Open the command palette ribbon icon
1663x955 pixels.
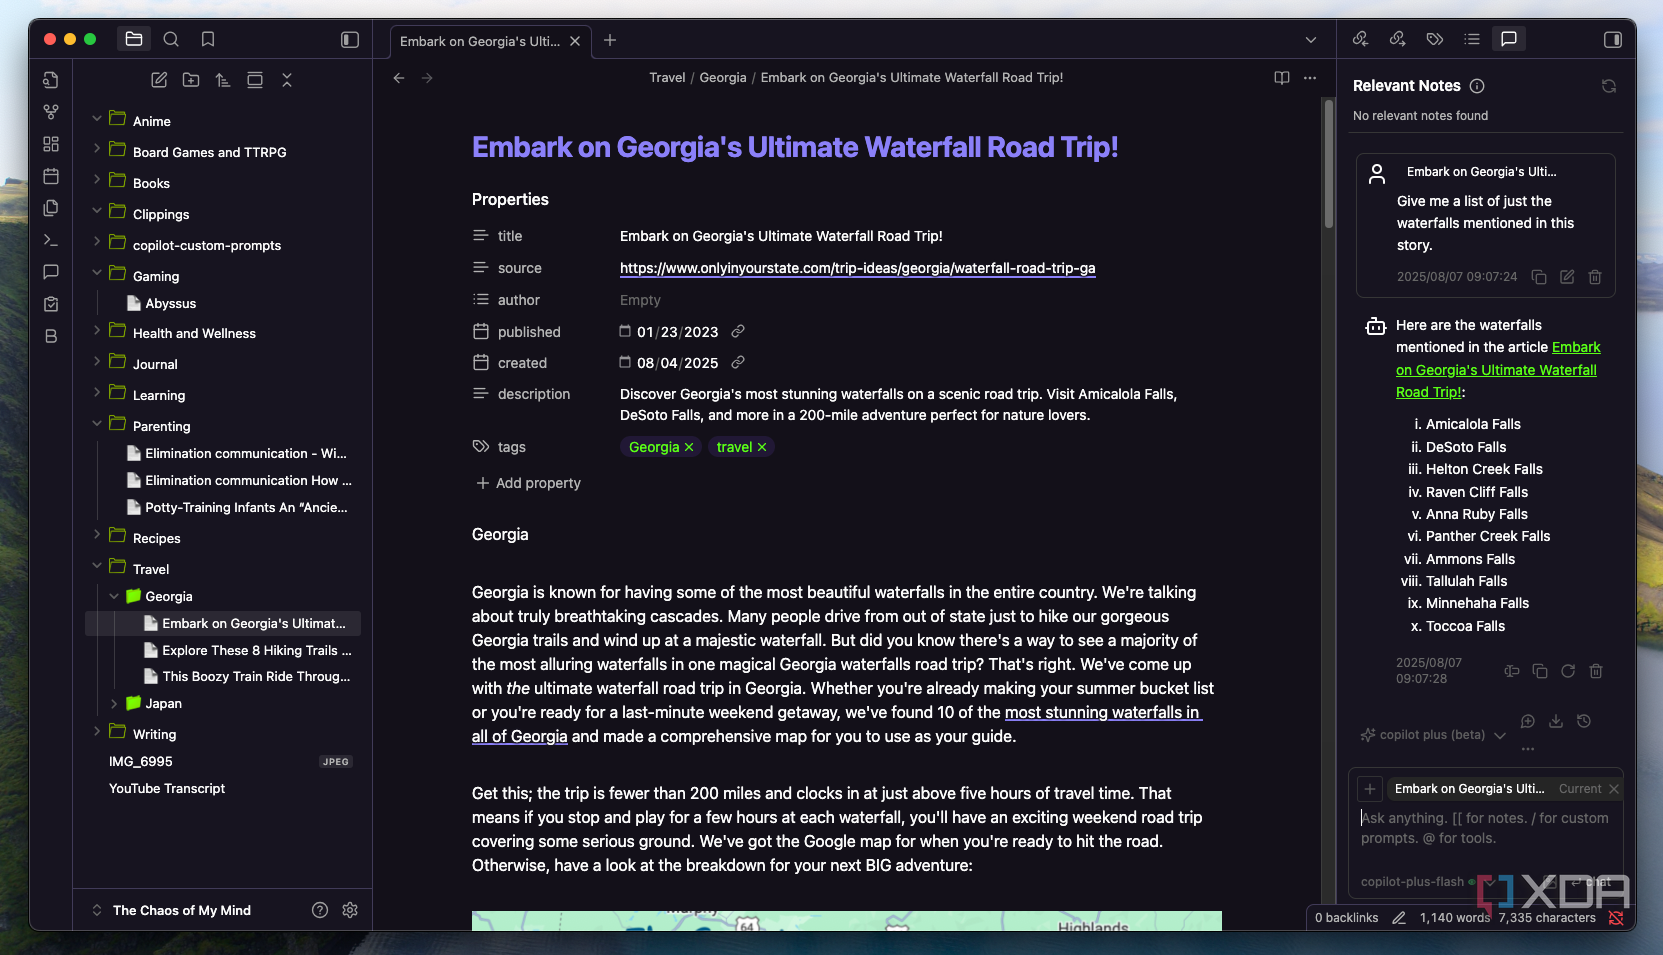click(51, 240)
